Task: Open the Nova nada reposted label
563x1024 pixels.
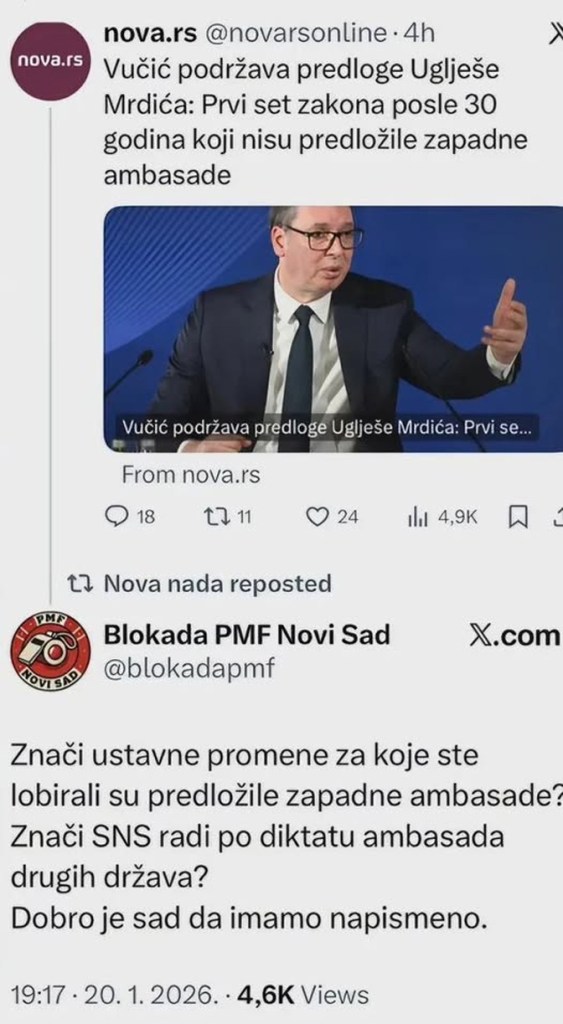Action: (x=218, y=583)
